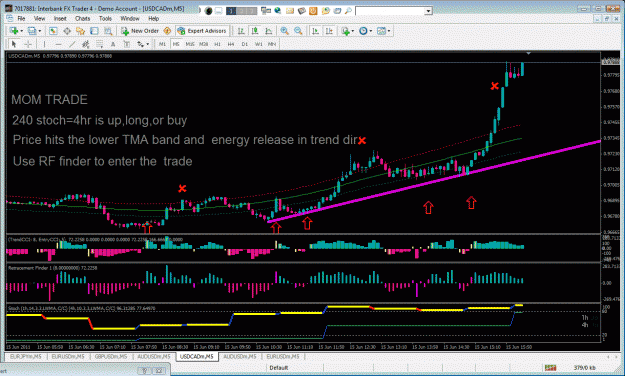Expand the Periods dropdown arrow

pyautogui.click(x=371, y=31)
